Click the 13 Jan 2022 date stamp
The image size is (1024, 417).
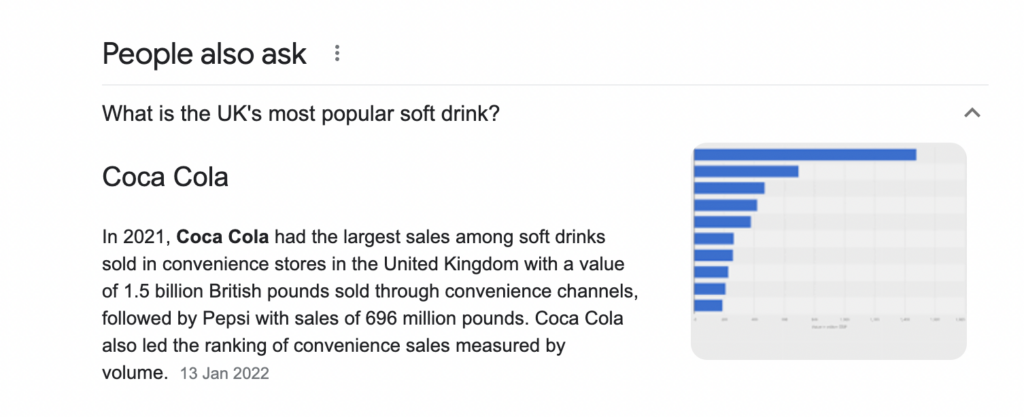coord(225,374)
